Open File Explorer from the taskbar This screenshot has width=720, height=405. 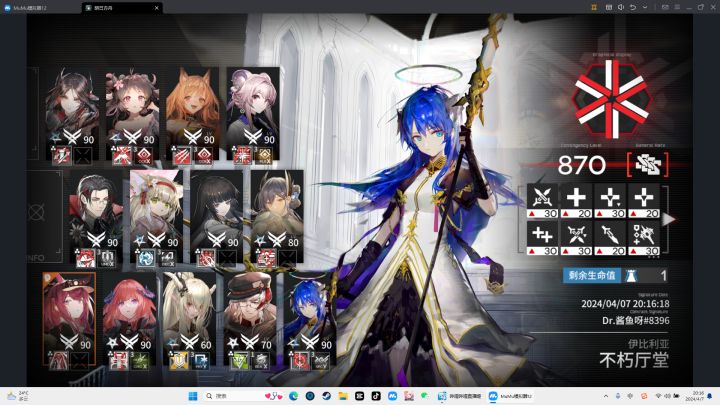click(343, 396)
